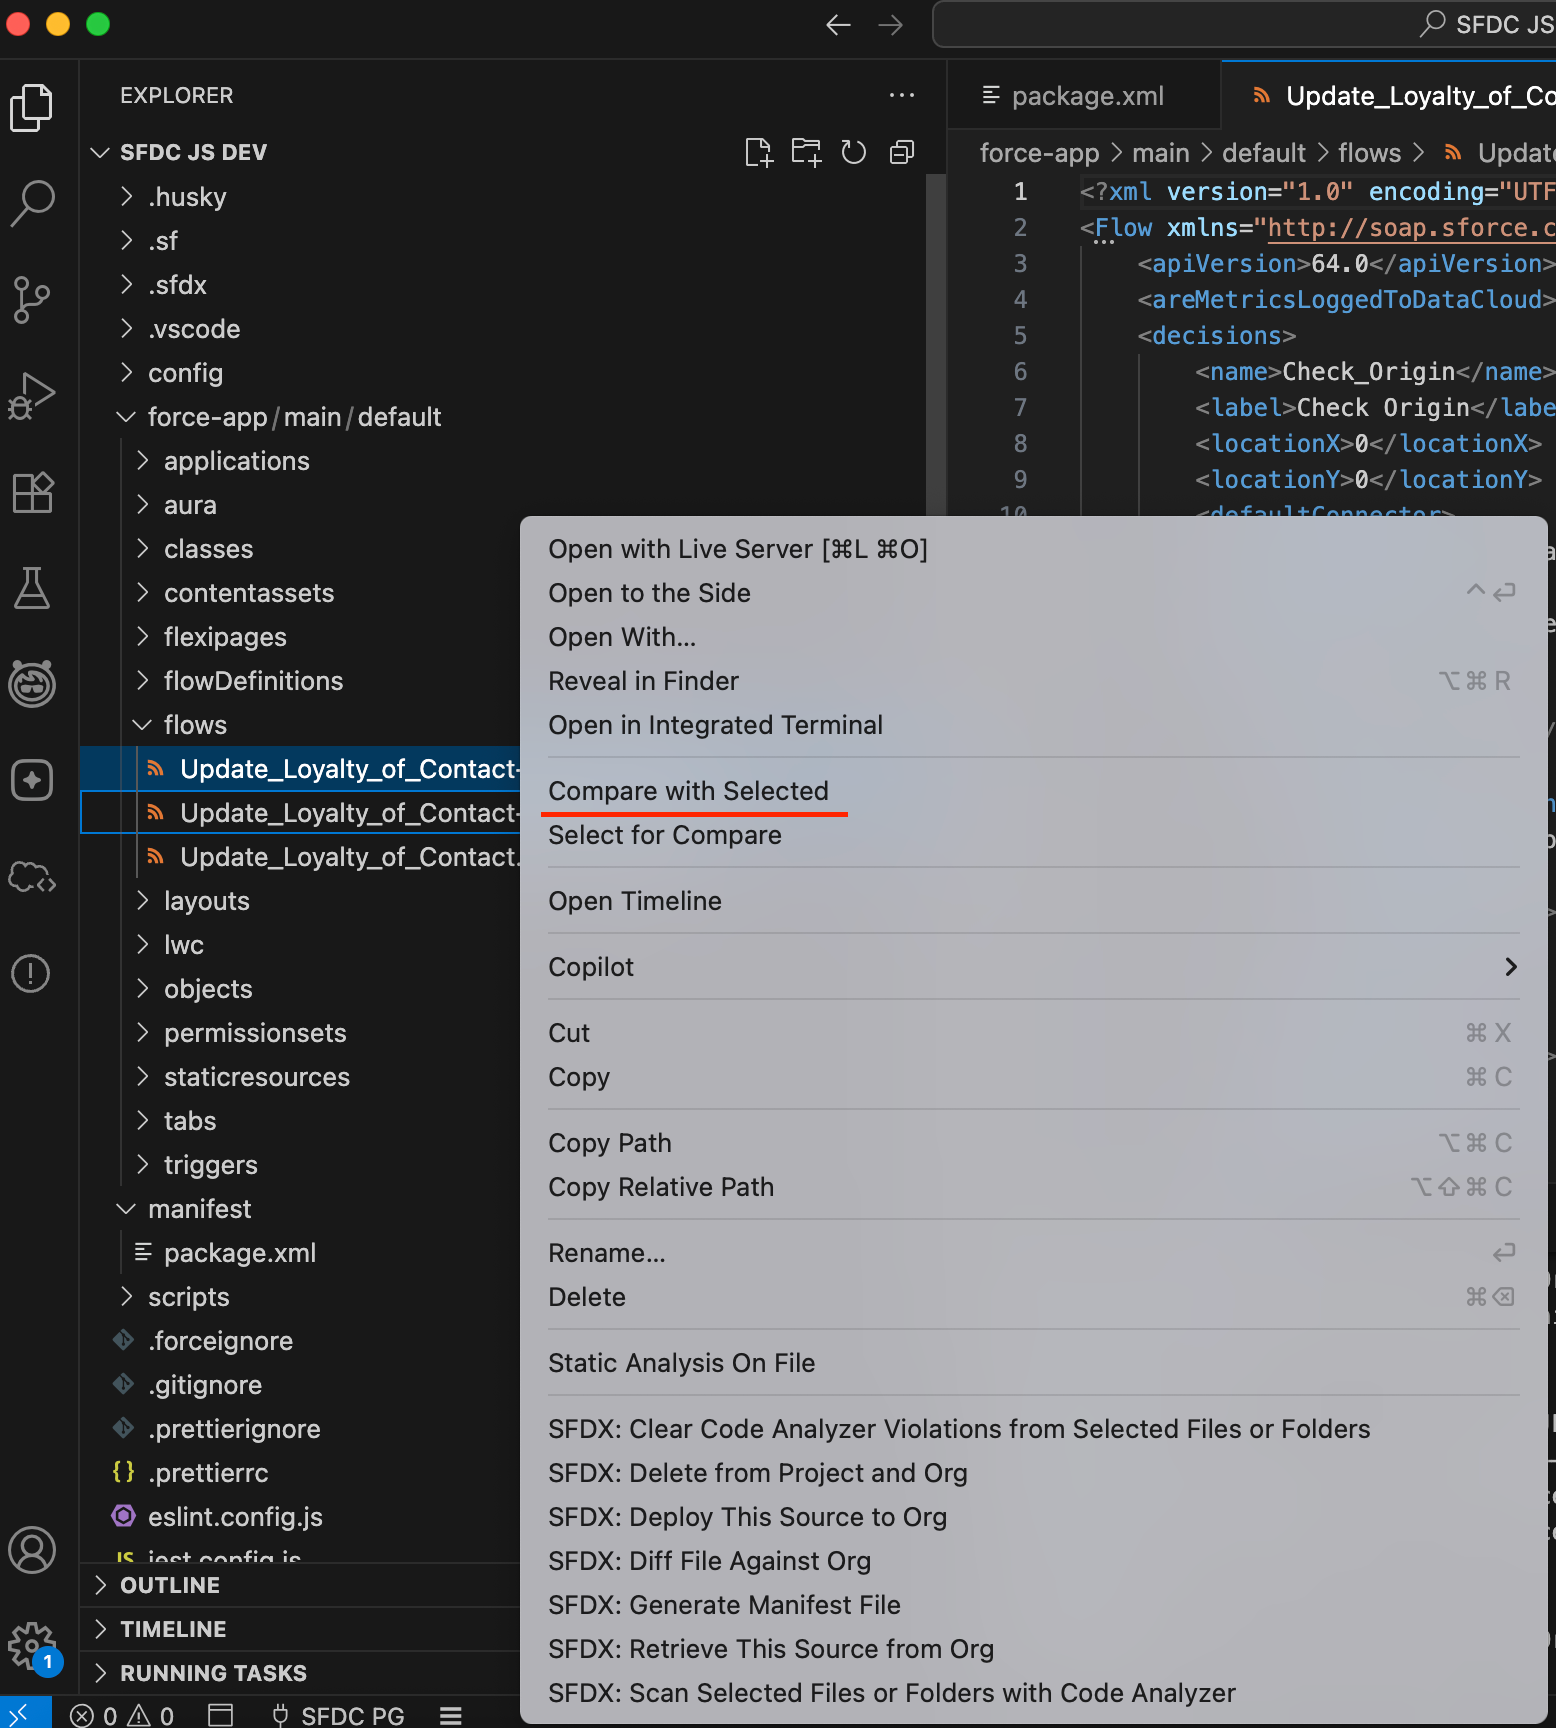Image resolution: width=1556 pixels, height=1728 pixels.
Task: Click Collapse Folders icon in Explorer
Action: (902, 152)
